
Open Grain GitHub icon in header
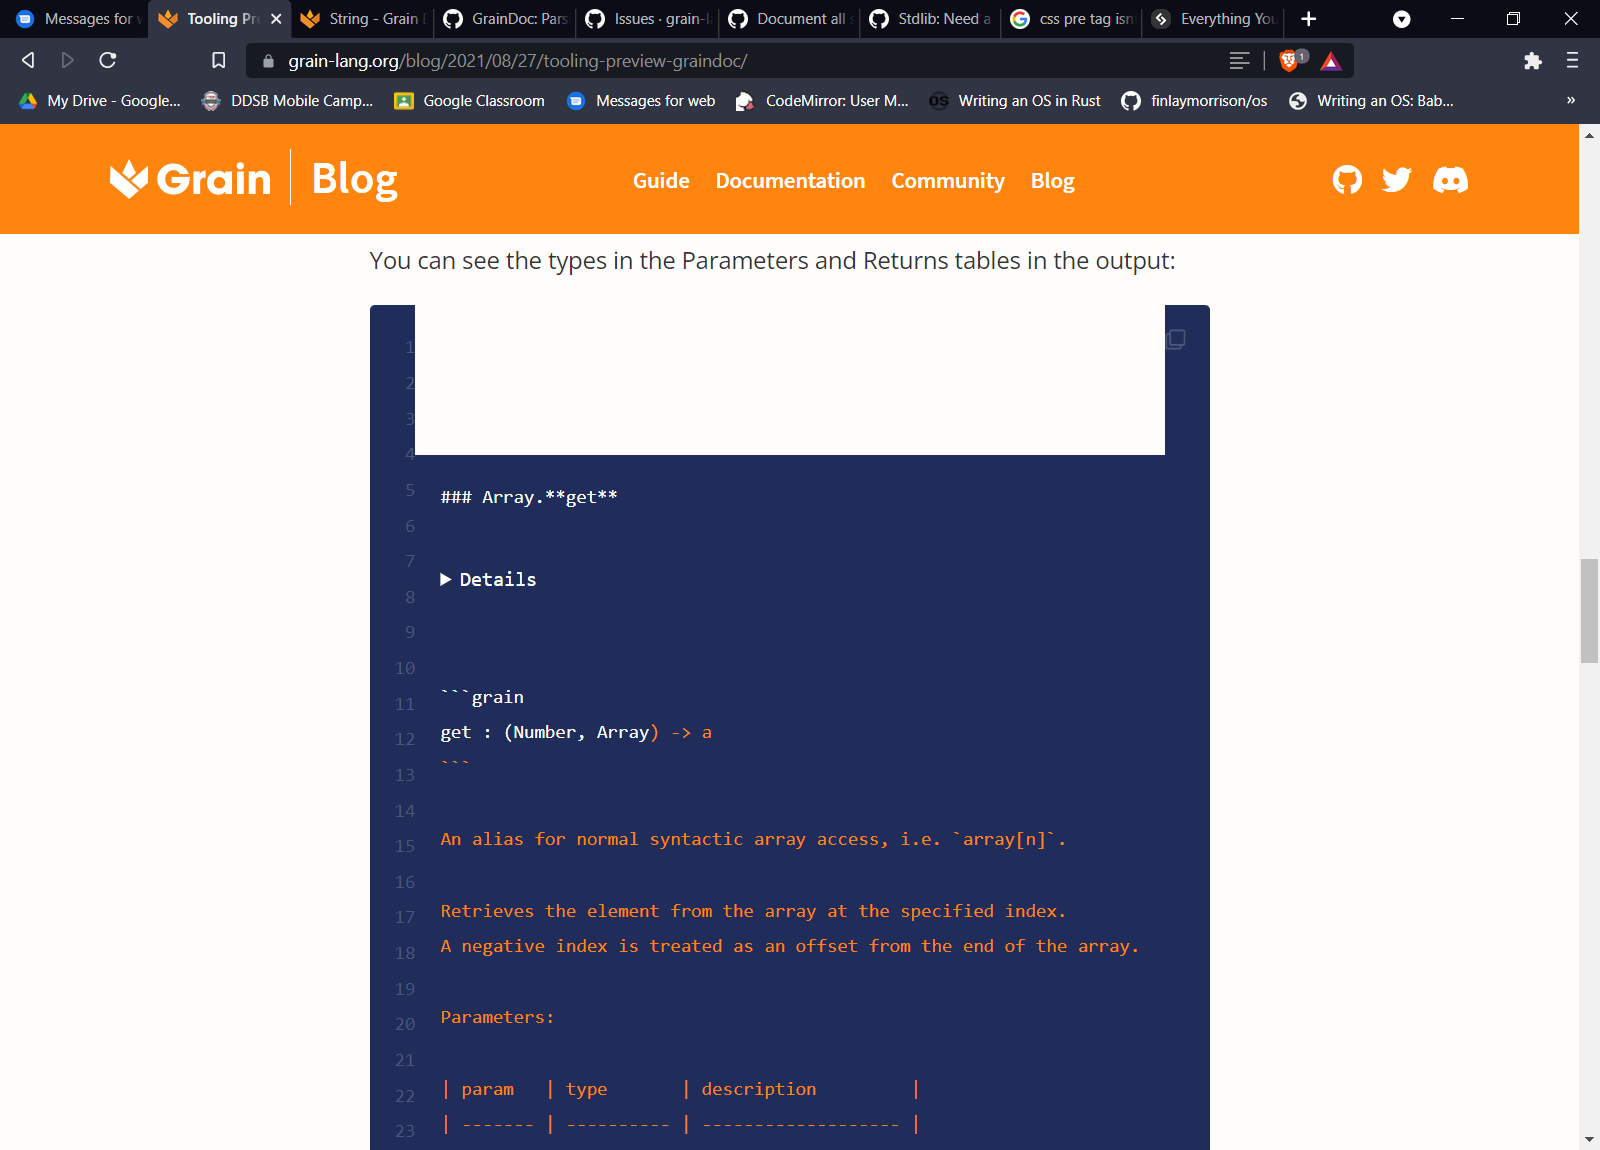(x=1348, y=180)
